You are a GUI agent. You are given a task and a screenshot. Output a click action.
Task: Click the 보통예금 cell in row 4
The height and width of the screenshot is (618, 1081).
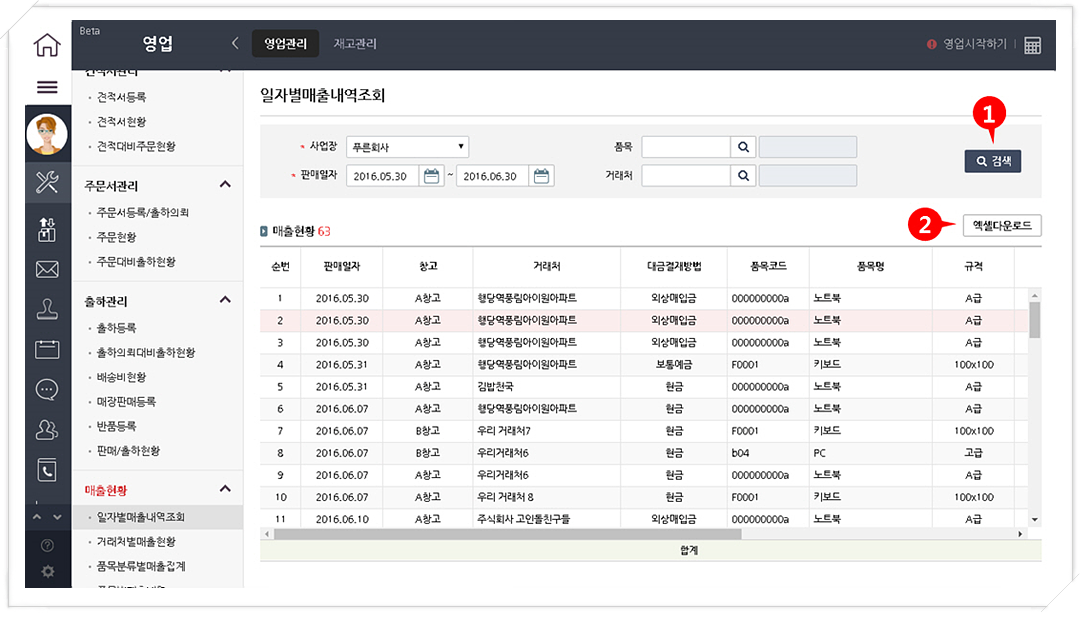coord(674,365)
